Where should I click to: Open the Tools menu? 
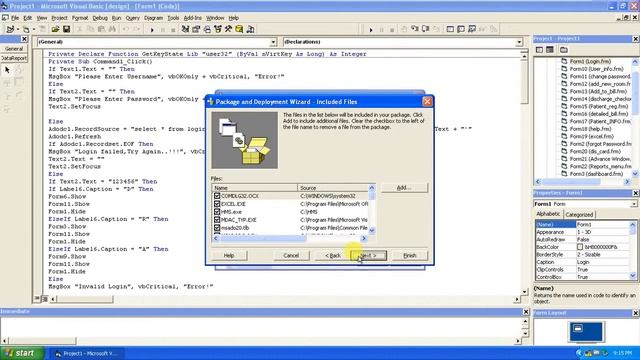point(173,18)
